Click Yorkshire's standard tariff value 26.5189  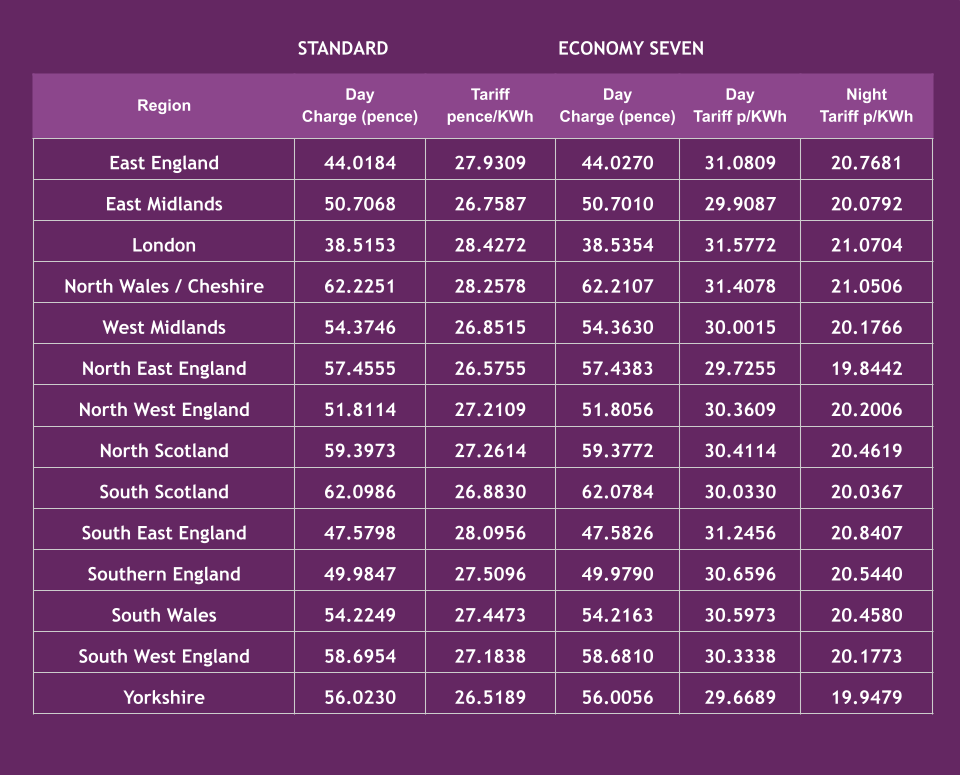click(x=490, y=697)
